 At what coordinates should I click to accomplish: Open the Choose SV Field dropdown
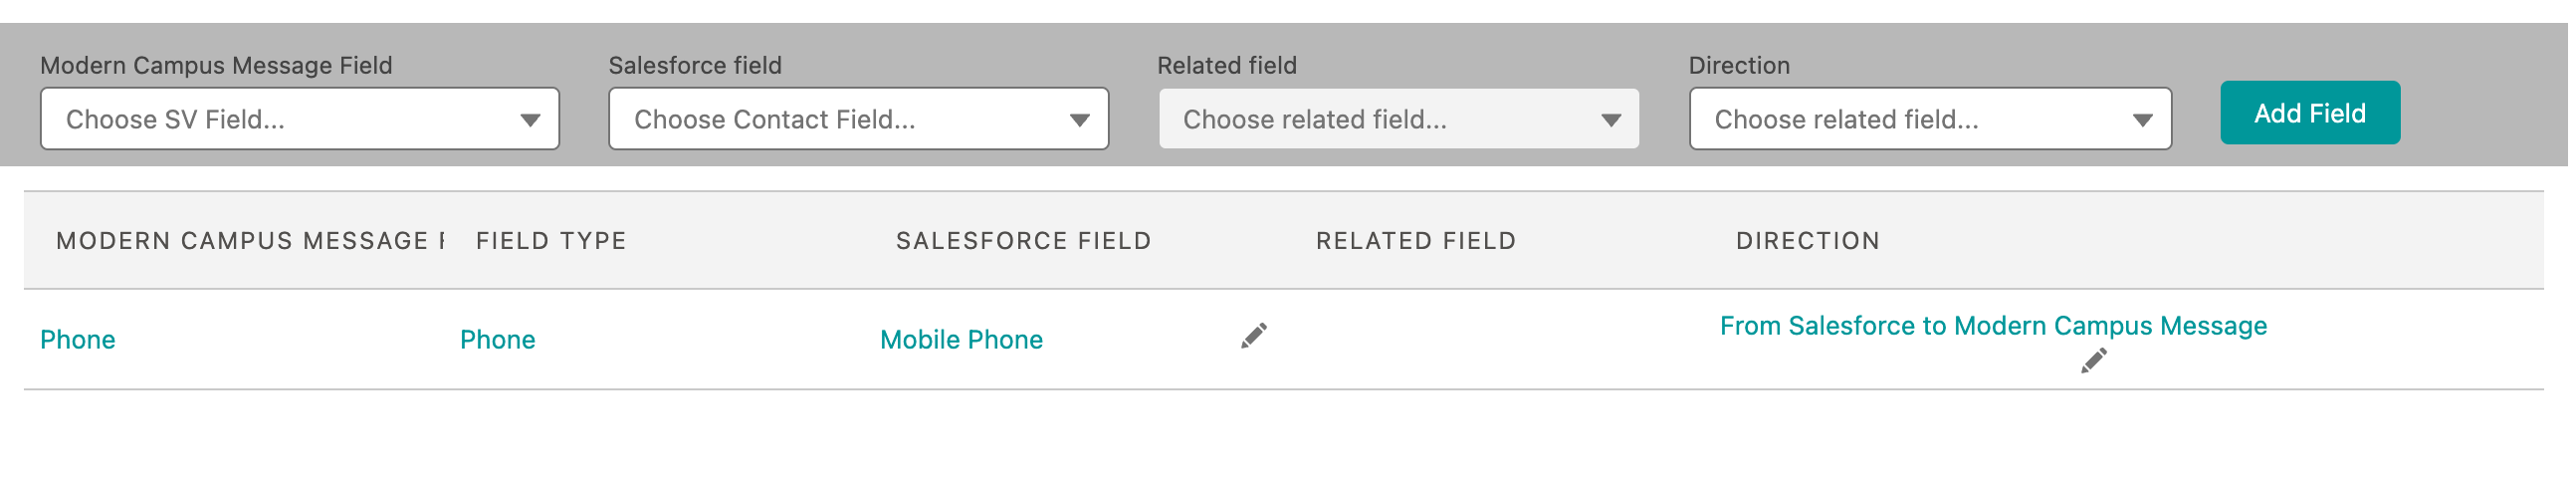300,119
